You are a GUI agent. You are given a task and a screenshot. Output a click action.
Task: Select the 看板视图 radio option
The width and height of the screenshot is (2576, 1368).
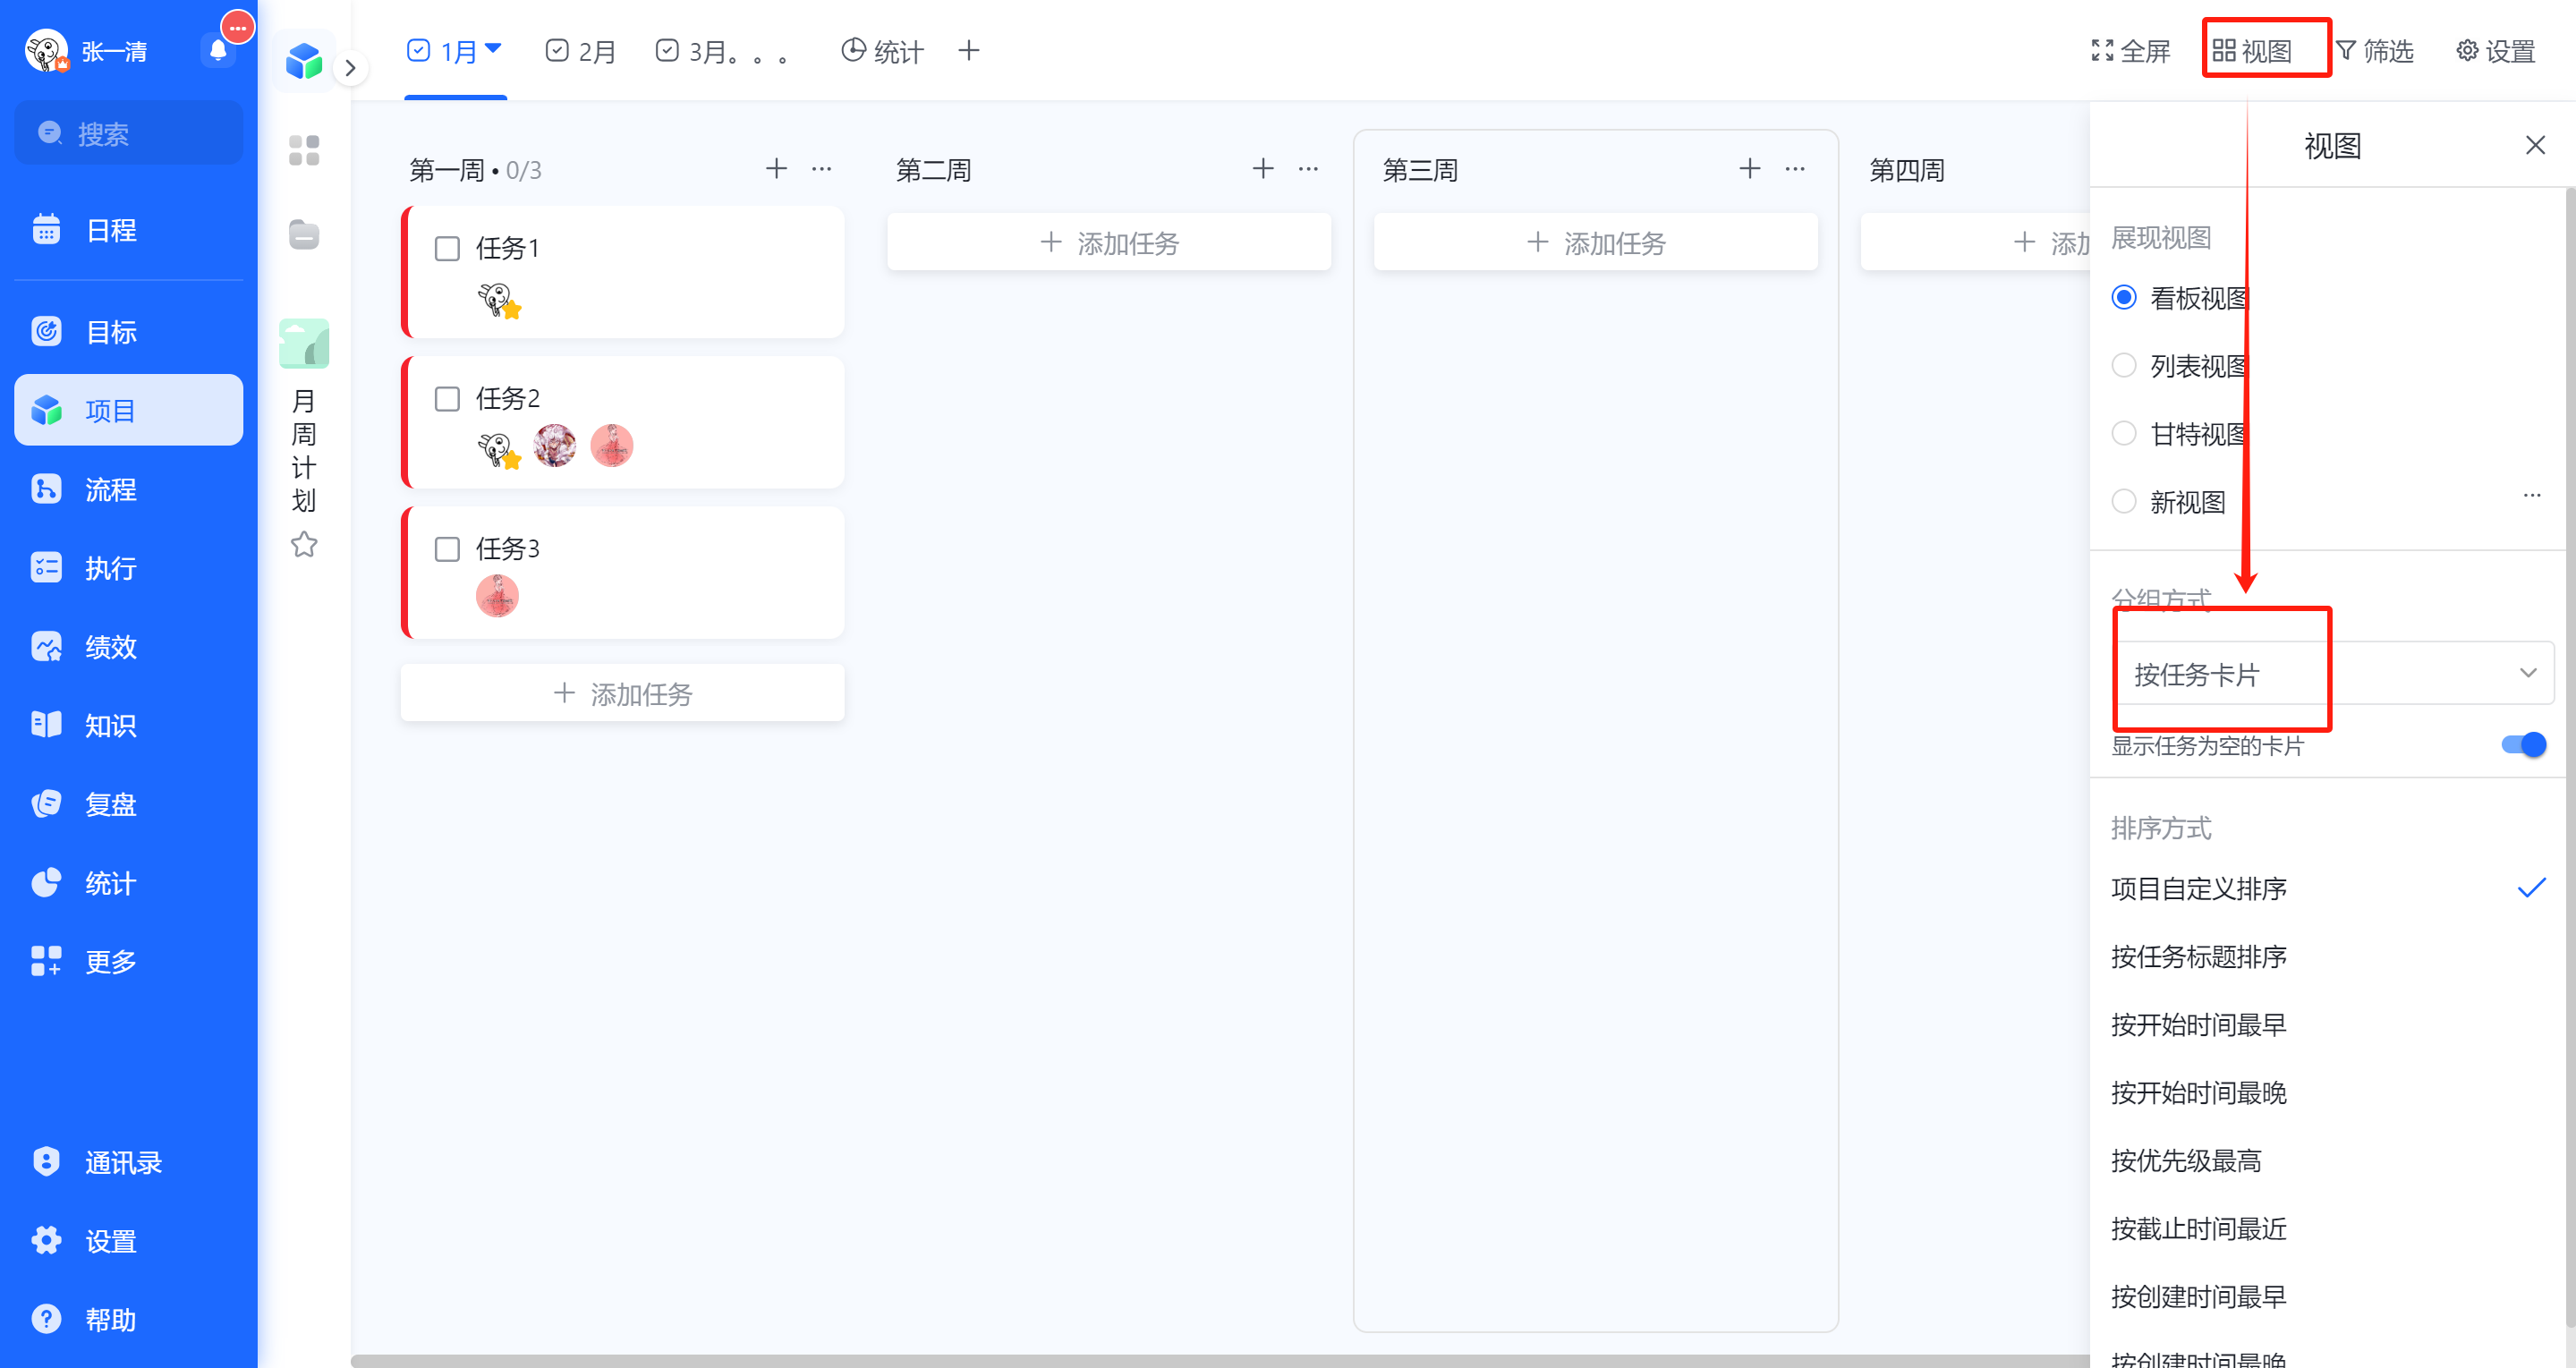[2123, 297]
